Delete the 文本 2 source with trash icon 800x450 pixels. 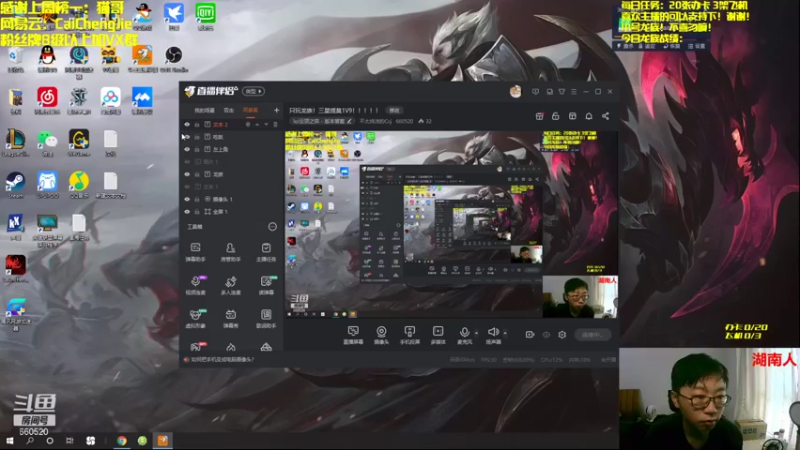(x=276, y=124)
